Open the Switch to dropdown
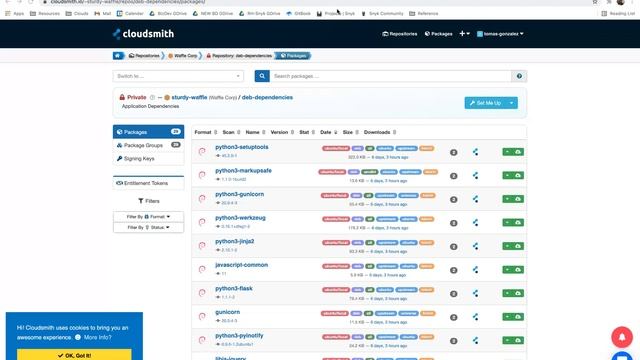640x360 pixels. (x=178, y=76)
